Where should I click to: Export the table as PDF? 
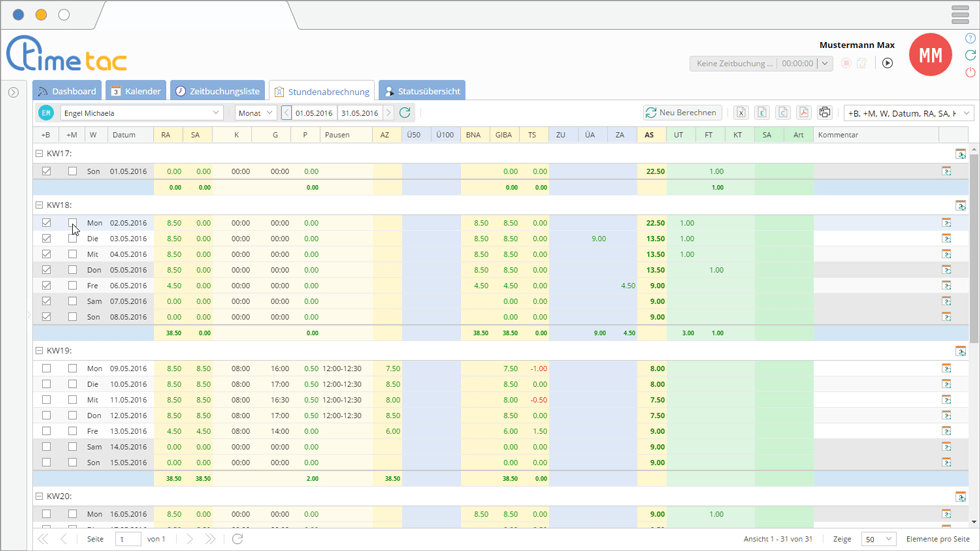804,113
